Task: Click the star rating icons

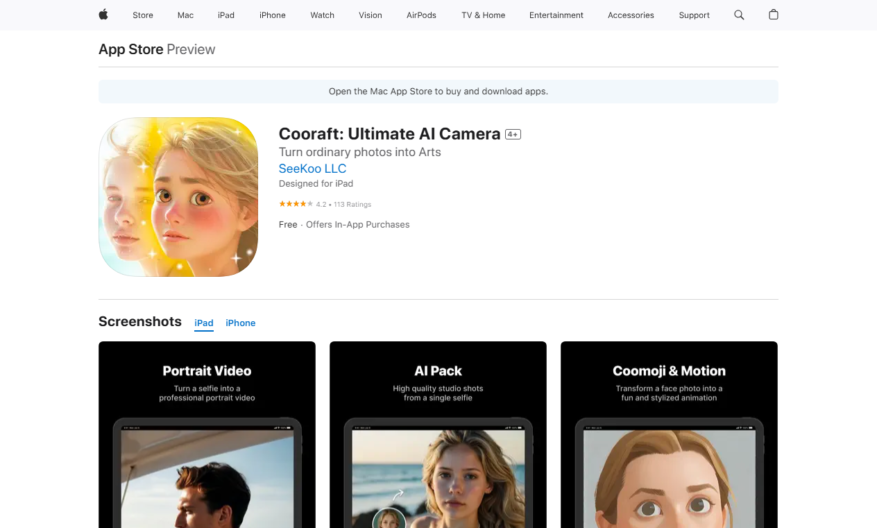Action: (296, 204)
